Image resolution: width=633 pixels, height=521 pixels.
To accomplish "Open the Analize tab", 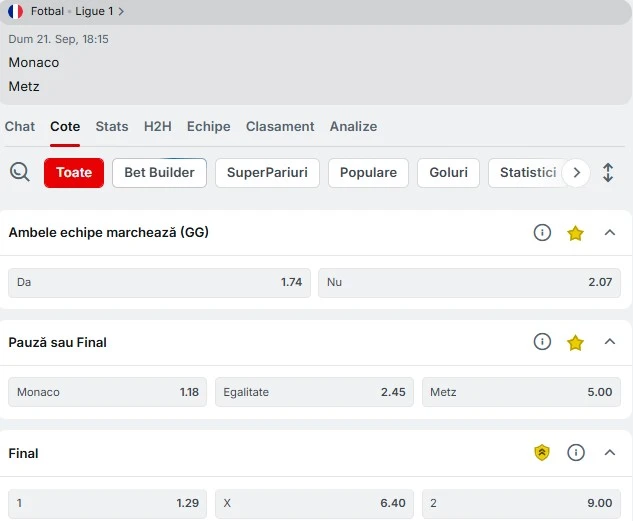I will [354, 126].
